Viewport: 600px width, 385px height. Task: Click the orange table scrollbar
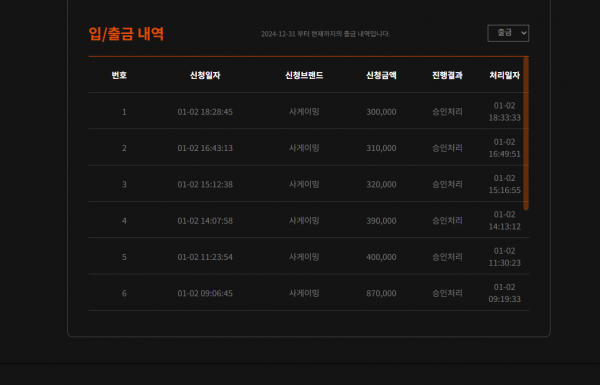click(526, 133)
